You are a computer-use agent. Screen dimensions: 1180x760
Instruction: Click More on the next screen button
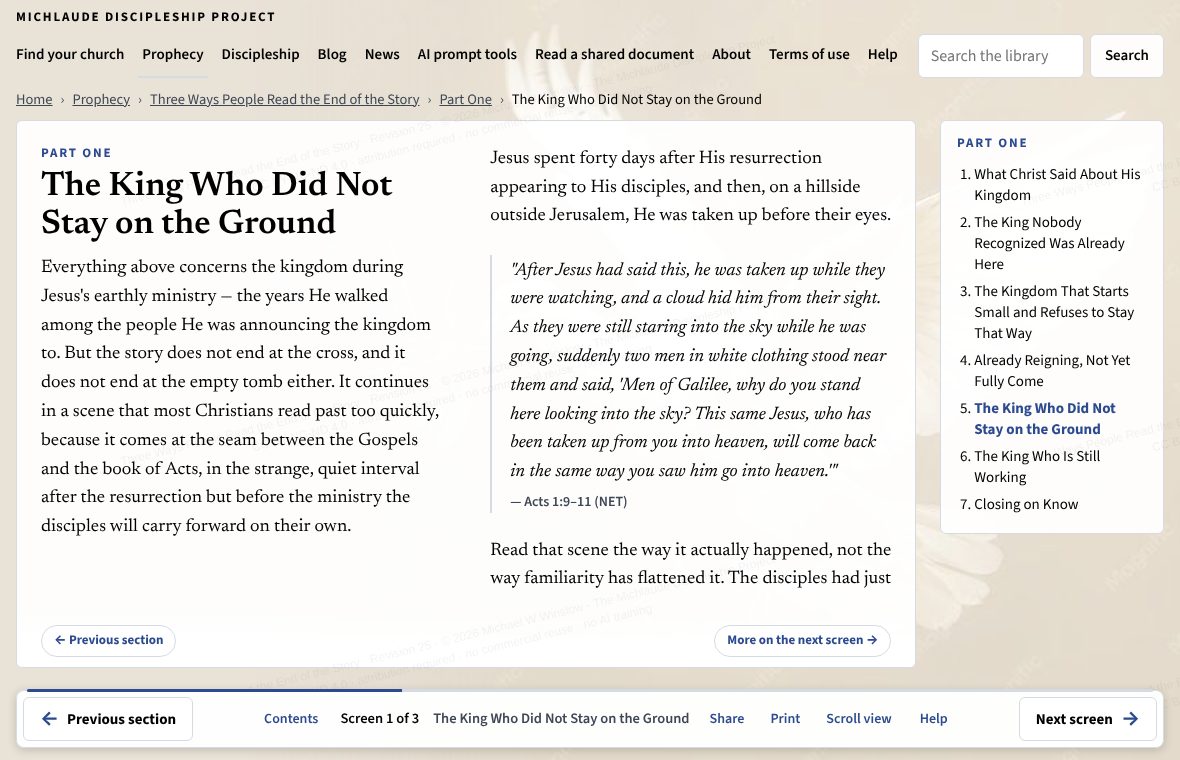[x=802, y=640]
